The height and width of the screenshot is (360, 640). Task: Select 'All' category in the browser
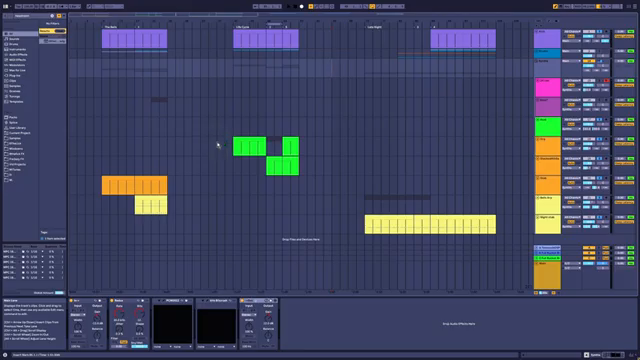click(20, 33)
